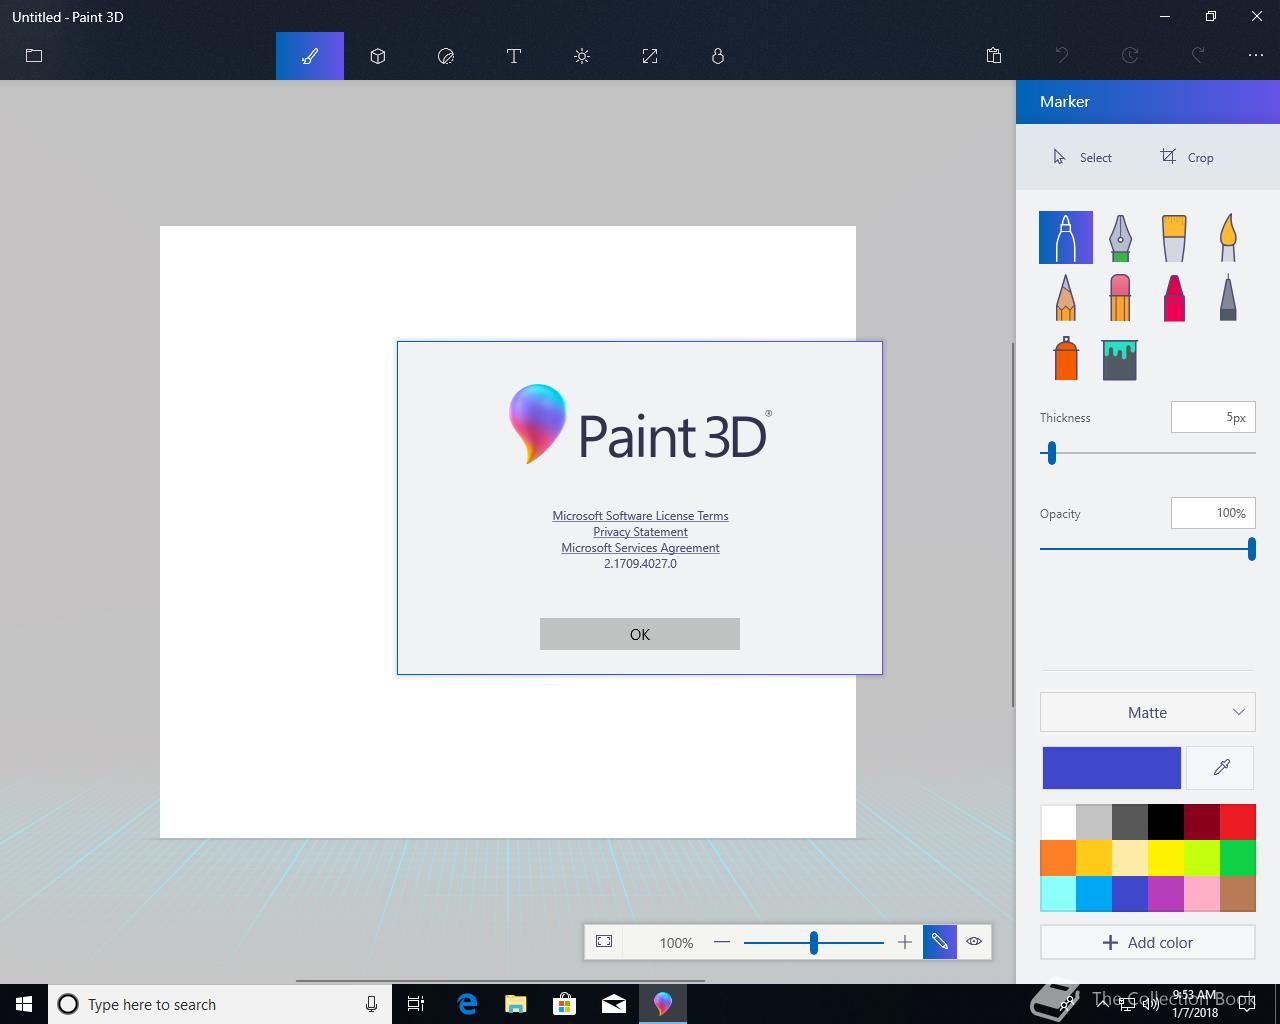The image size is (1280, 1024).
Task: Click the taskbar search box
Action: click(220, 1004)
